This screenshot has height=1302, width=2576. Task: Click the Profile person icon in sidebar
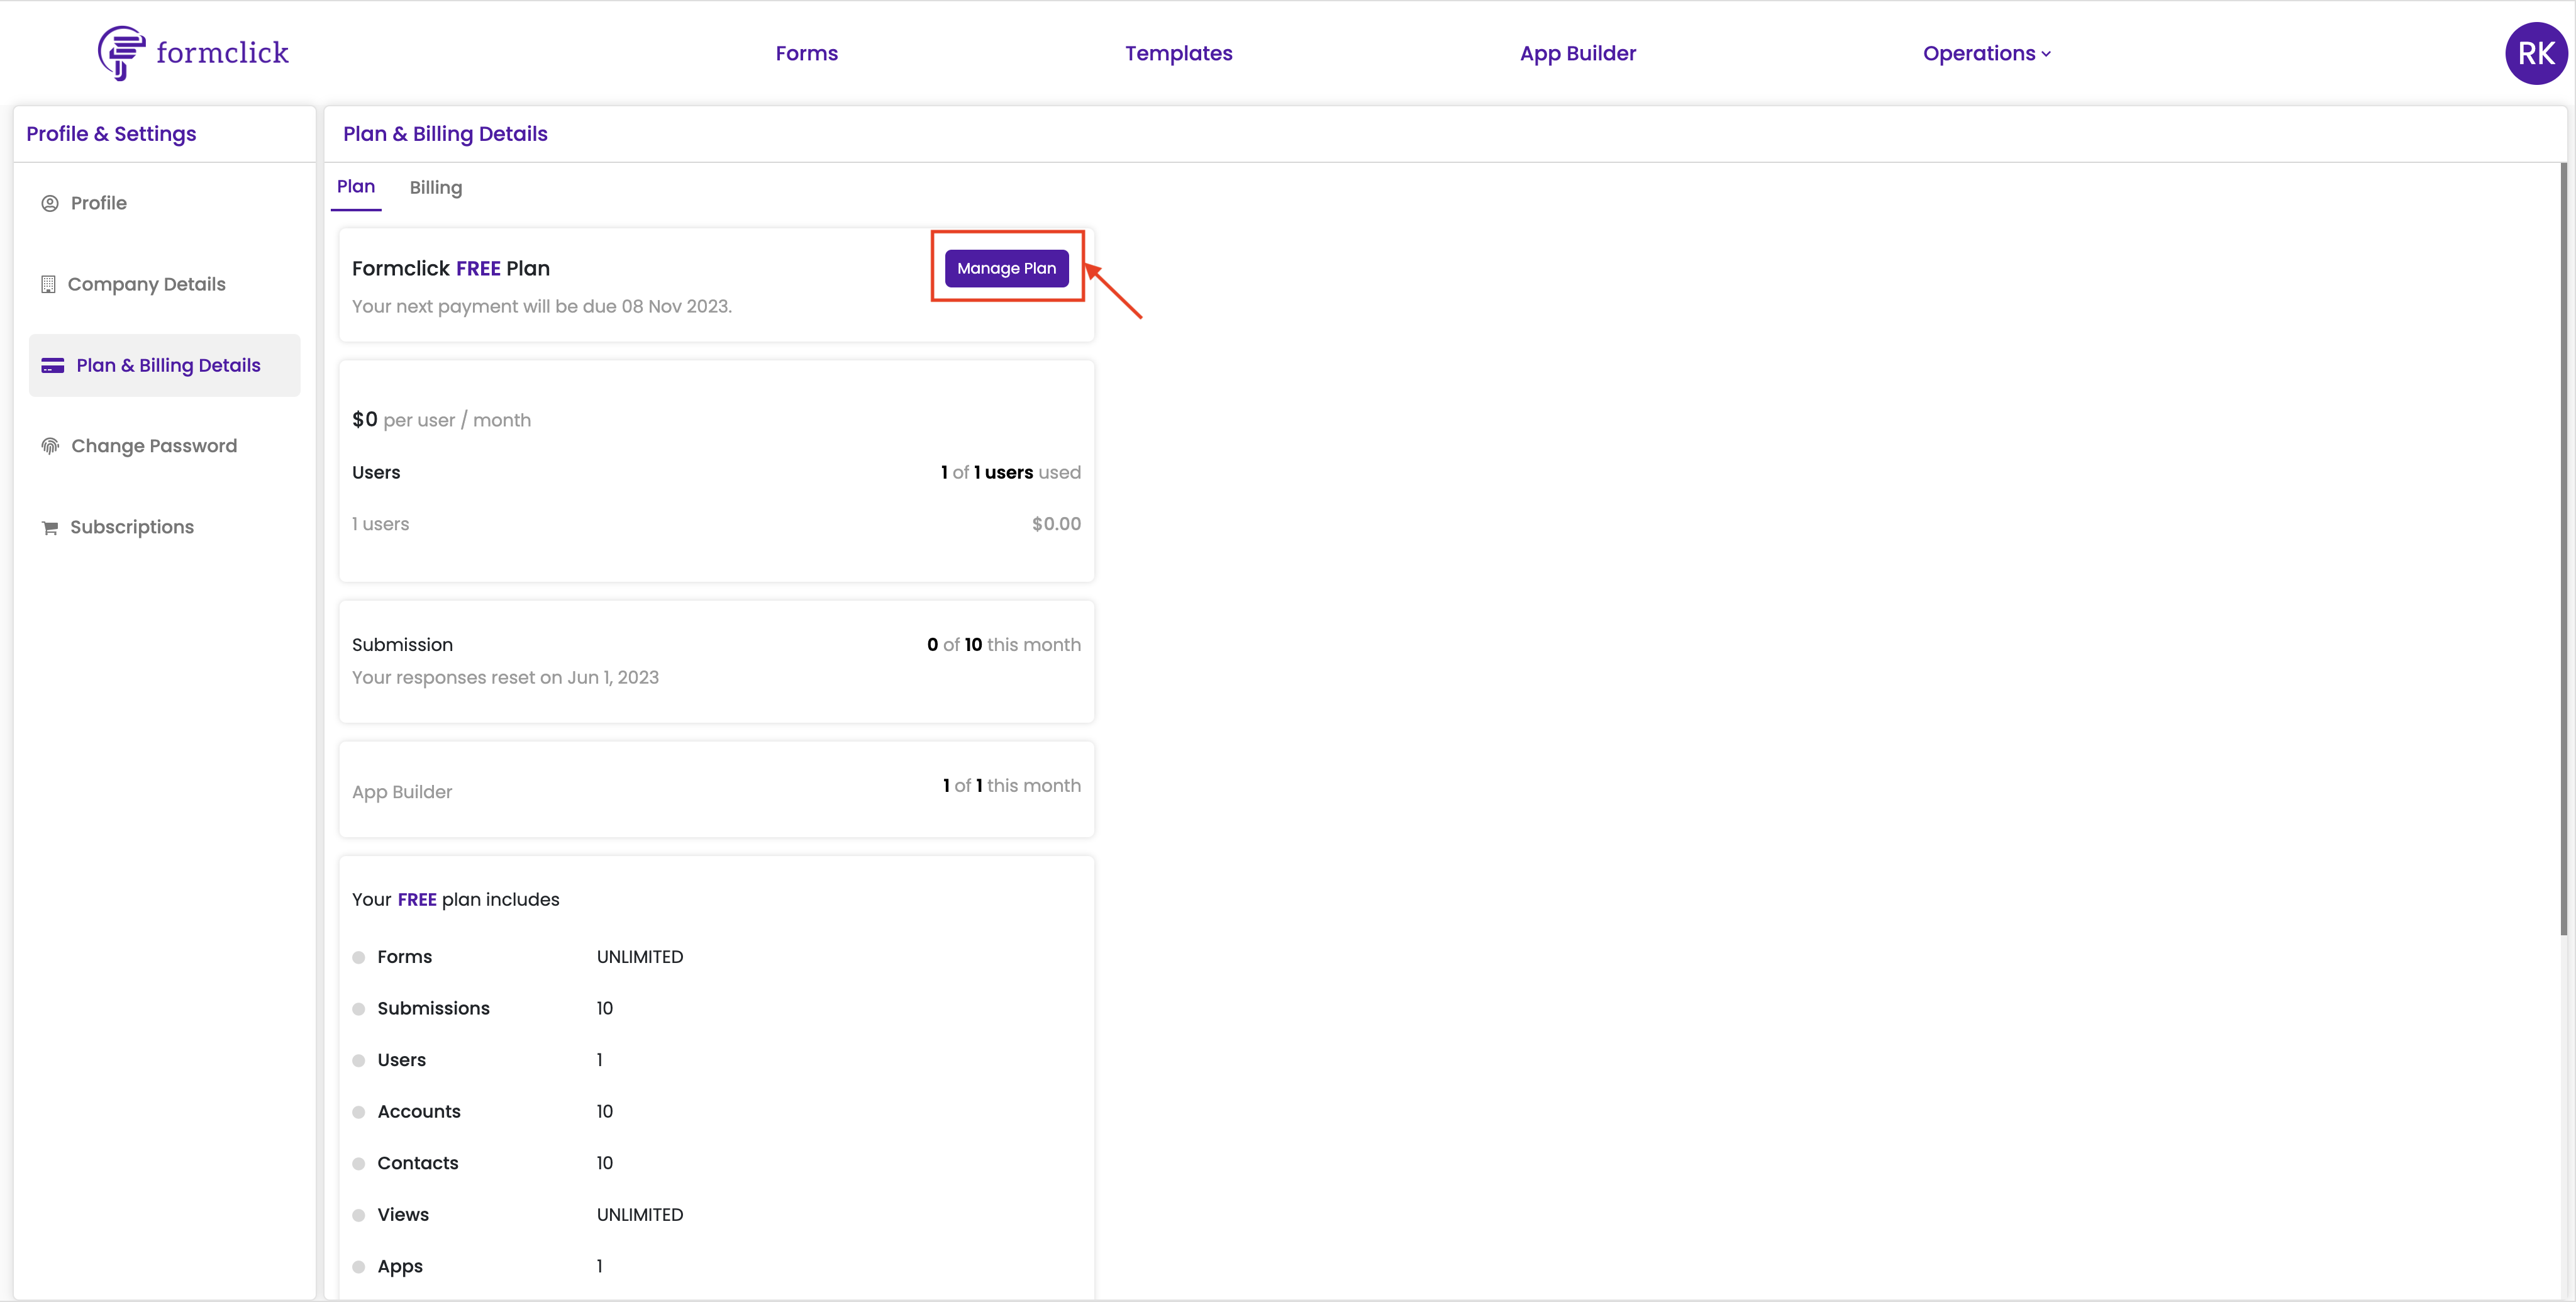click(x=50, y=203)
